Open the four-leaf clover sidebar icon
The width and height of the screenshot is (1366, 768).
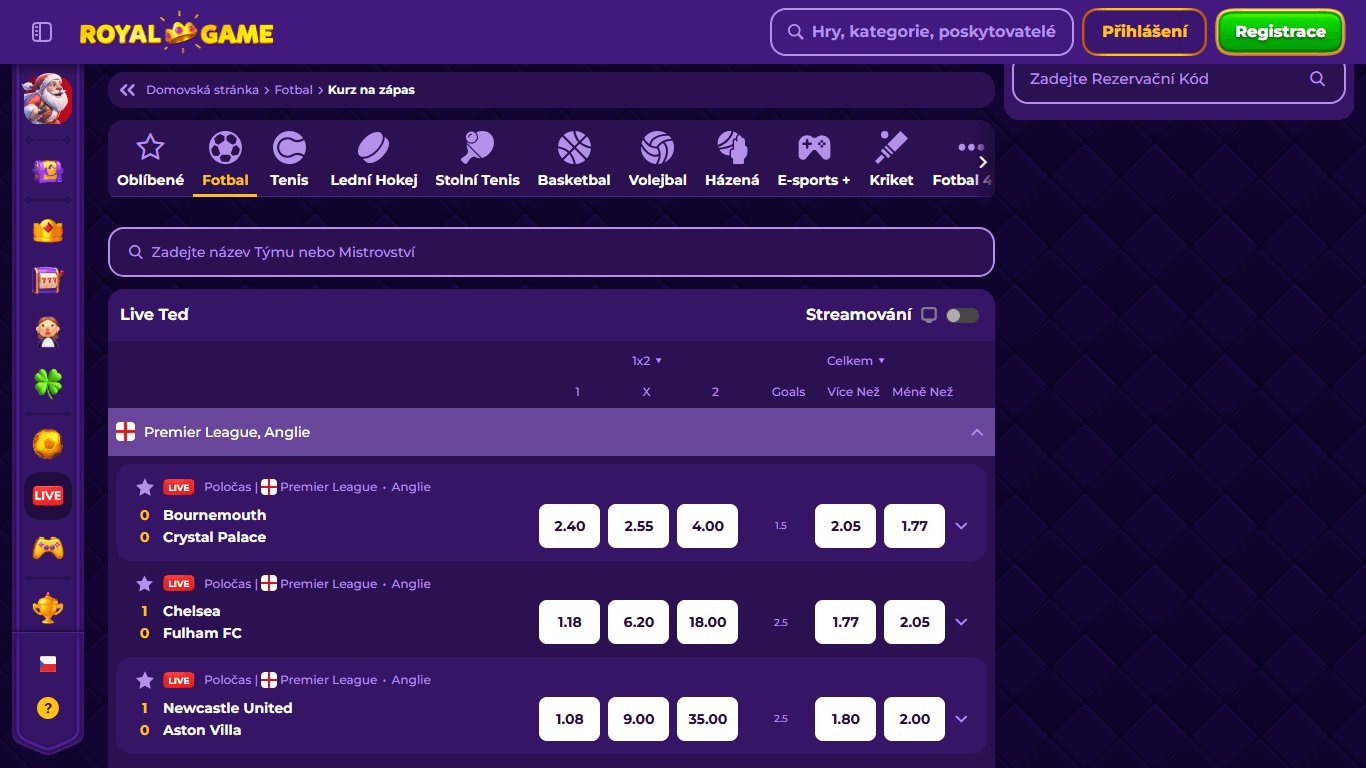point(48,382)
